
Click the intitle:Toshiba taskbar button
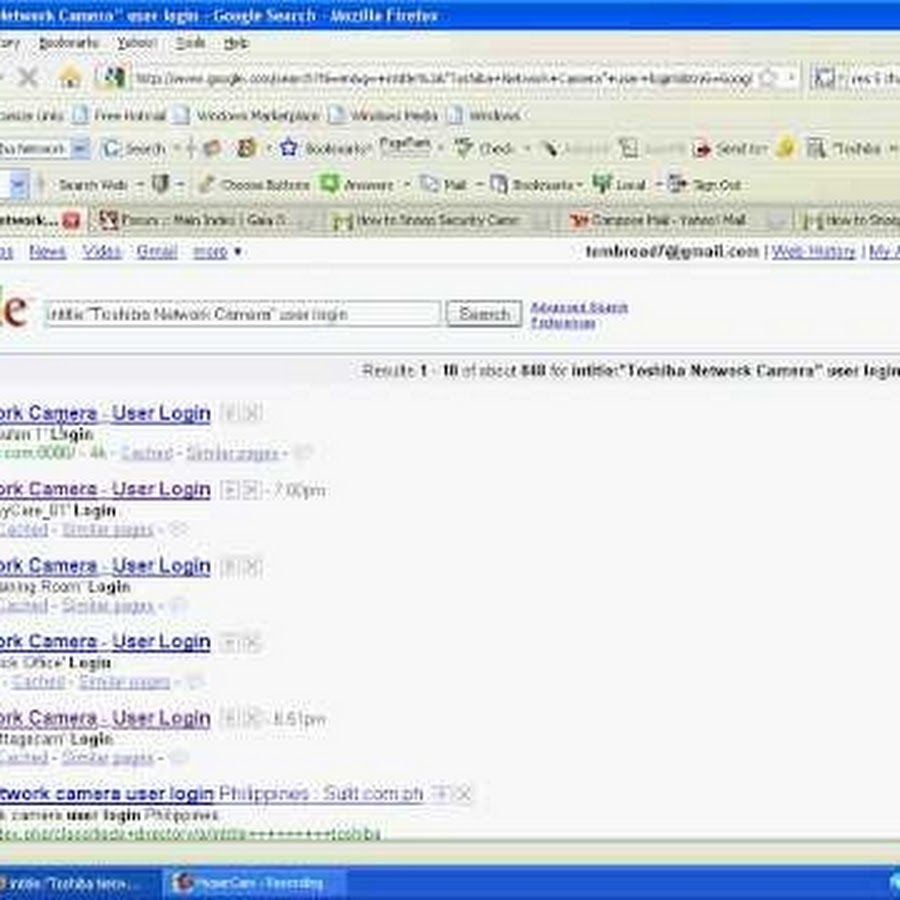(78, 883)
